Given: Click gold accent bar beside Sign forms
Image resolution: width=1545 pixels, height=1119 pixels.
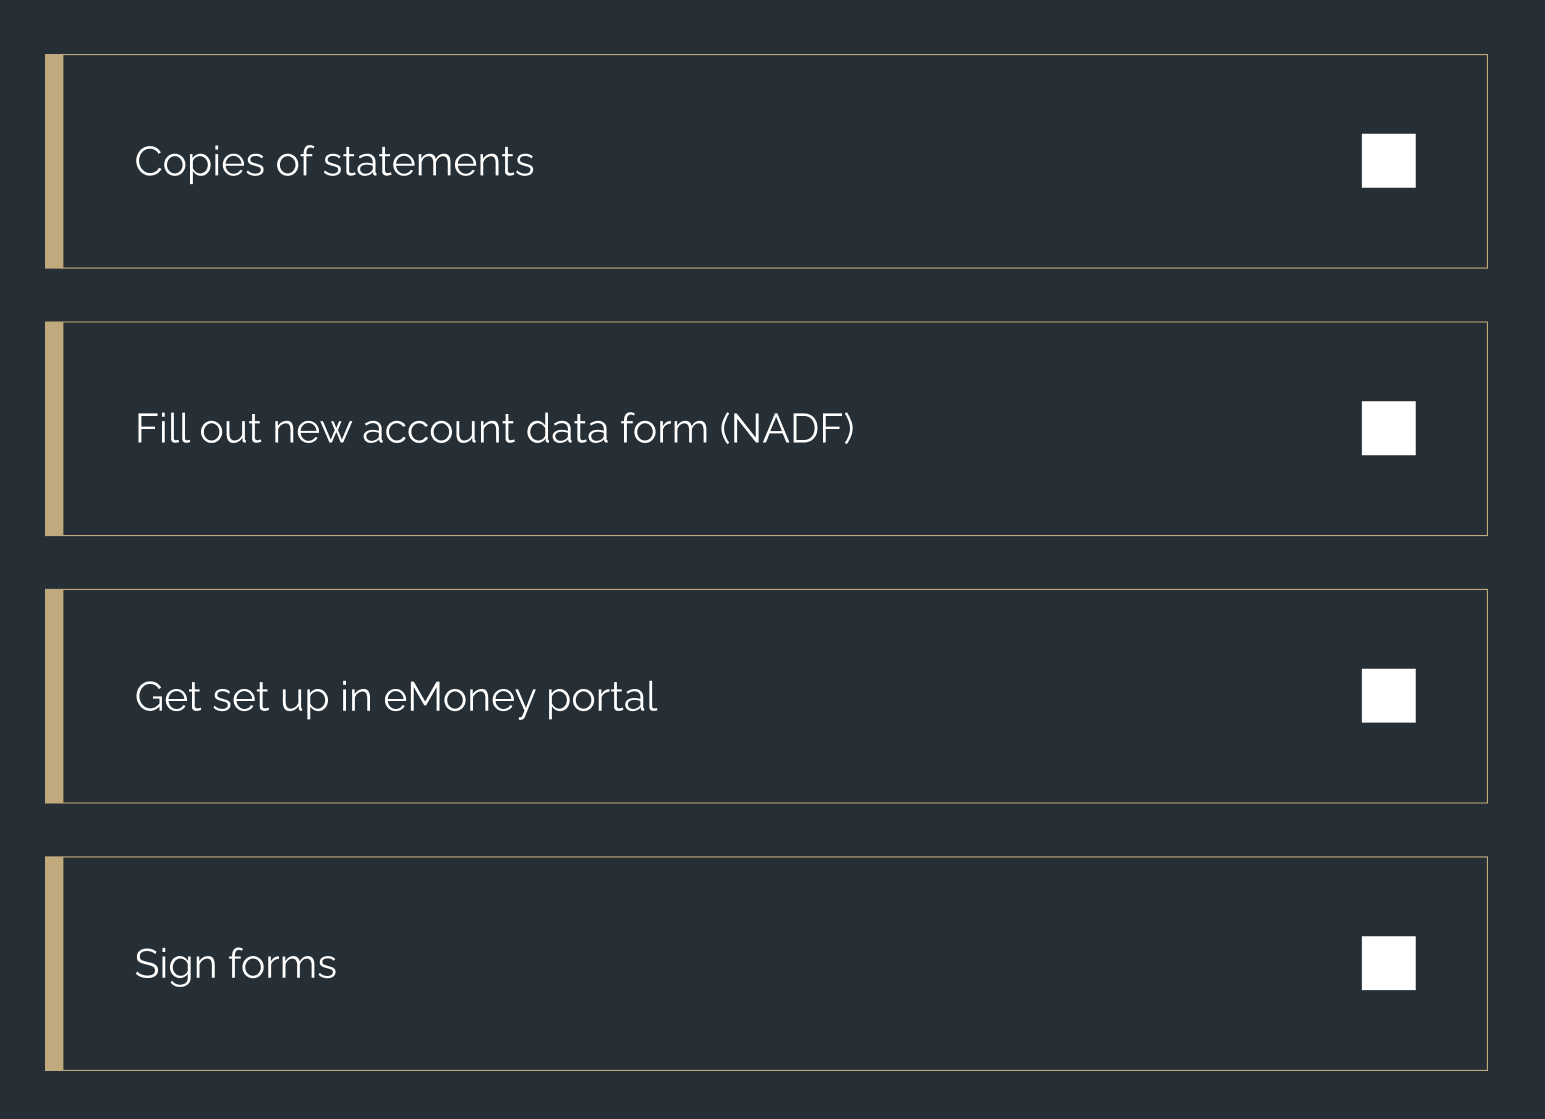Looking at the screenshot, I should coord(54,963).
